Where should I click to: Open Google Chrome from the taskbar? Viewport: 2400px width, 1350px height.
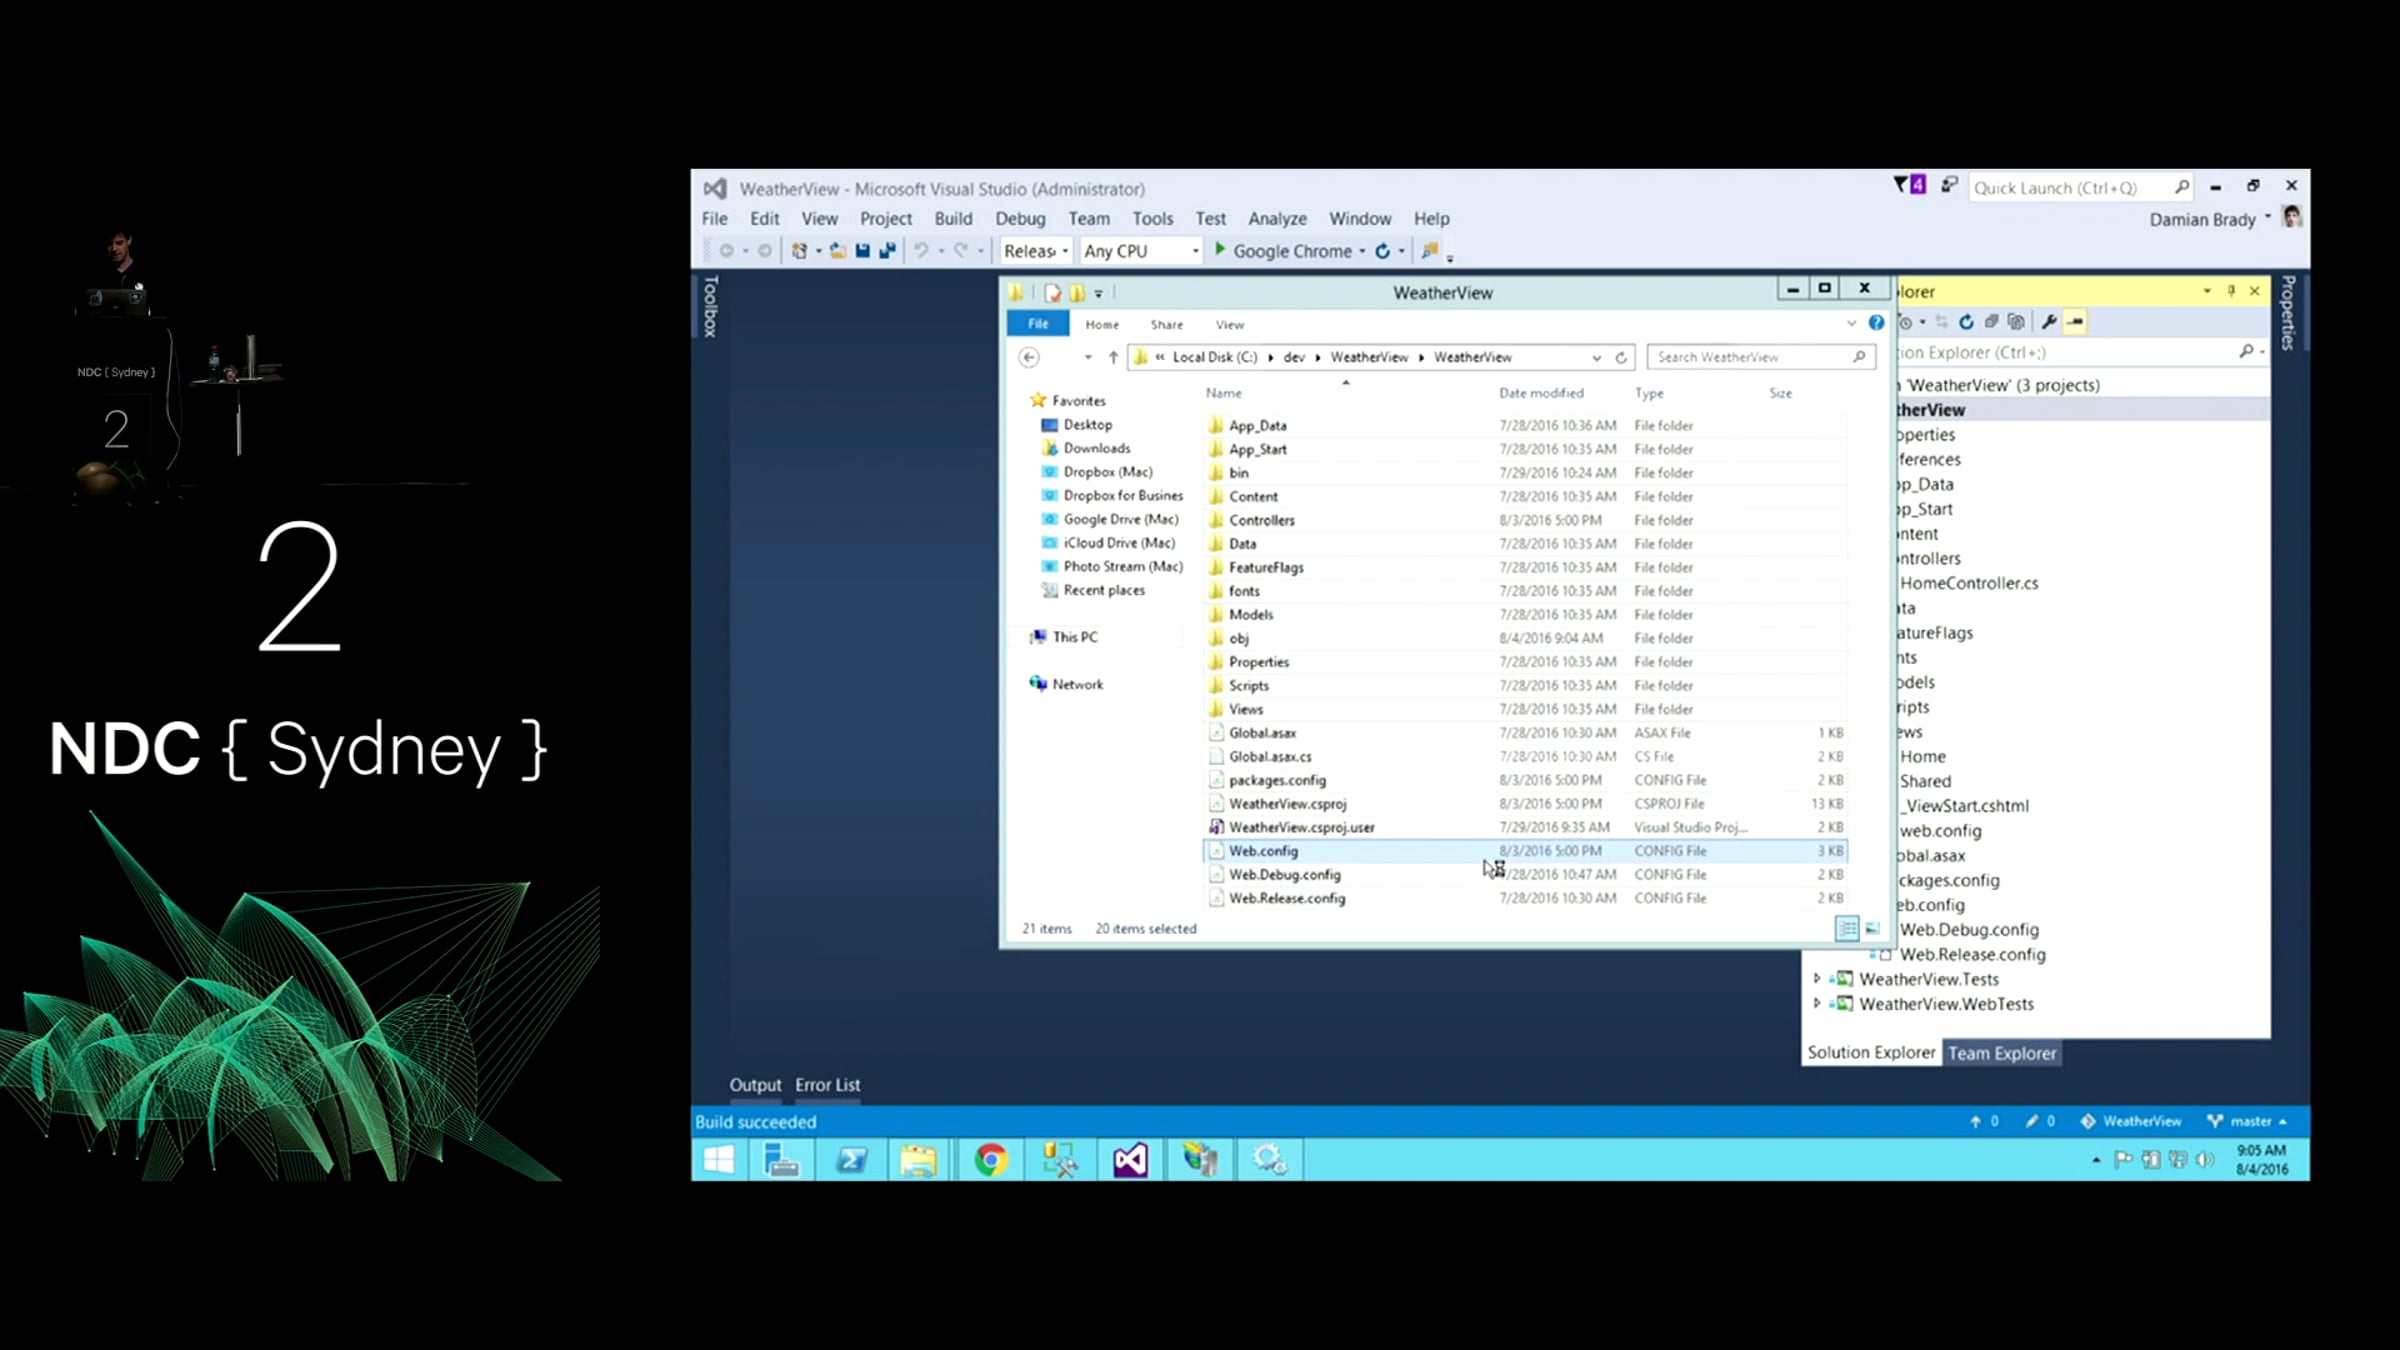(990, 1160)
